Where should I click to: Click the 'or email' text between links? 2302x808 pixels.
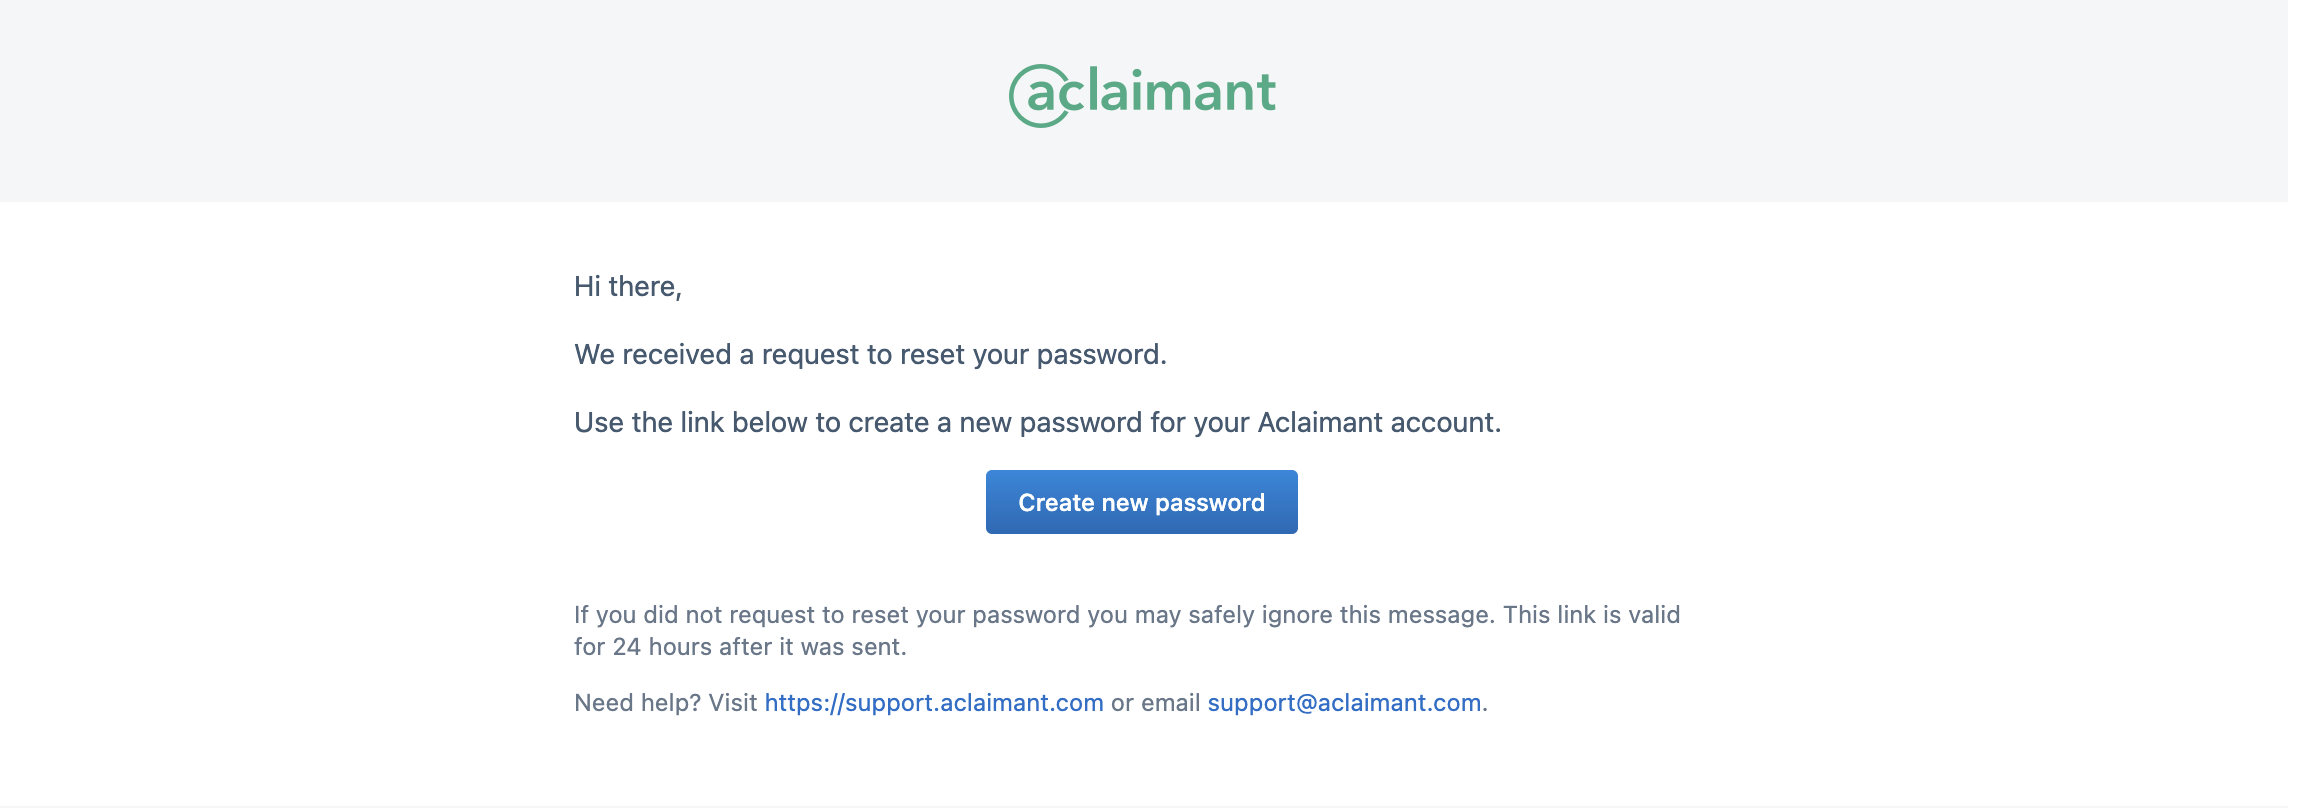coord(1156,703)
